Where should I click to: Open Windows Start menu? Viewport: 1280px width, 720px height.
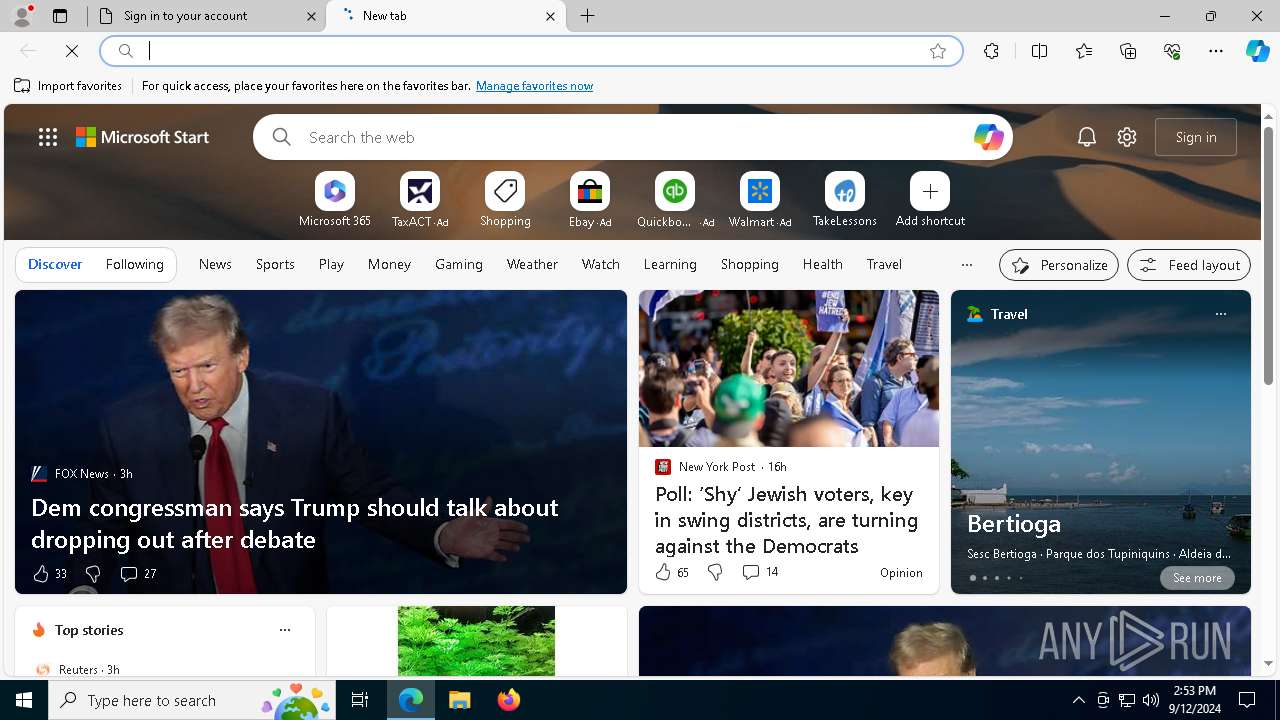tap(24, 700)
